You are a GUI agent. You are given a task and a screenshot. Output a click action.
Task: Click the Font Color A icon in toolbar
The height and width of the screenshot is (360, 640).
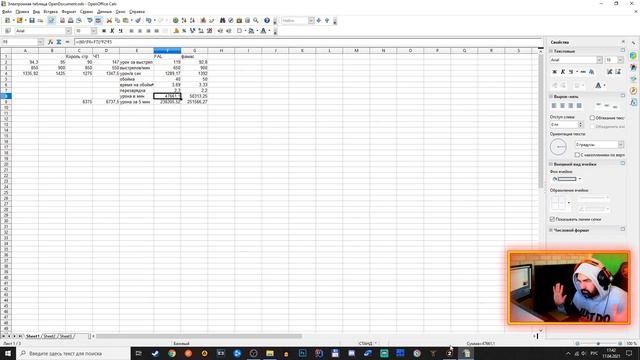263,31
